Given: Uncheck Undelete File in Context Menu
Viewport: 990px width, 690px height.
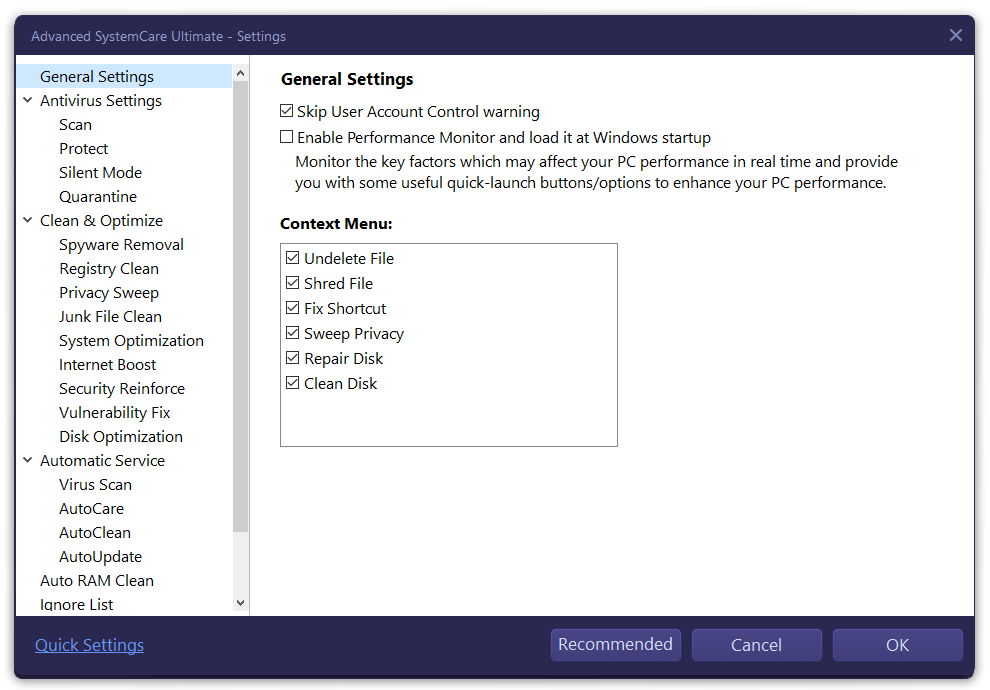Looking at the screenshot, I should (292, 258).
